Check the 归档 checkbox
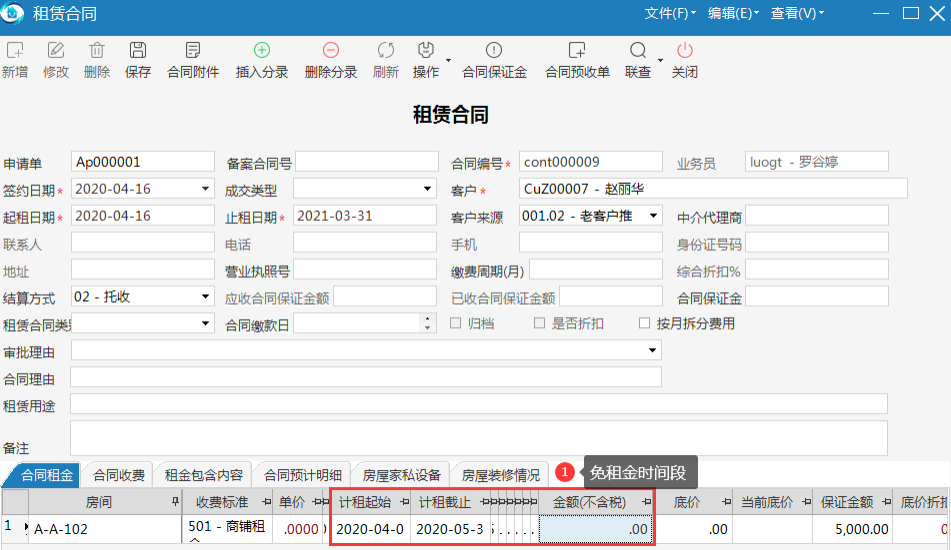The width and height of the screenshot is (951, 550). pos(455,323)
